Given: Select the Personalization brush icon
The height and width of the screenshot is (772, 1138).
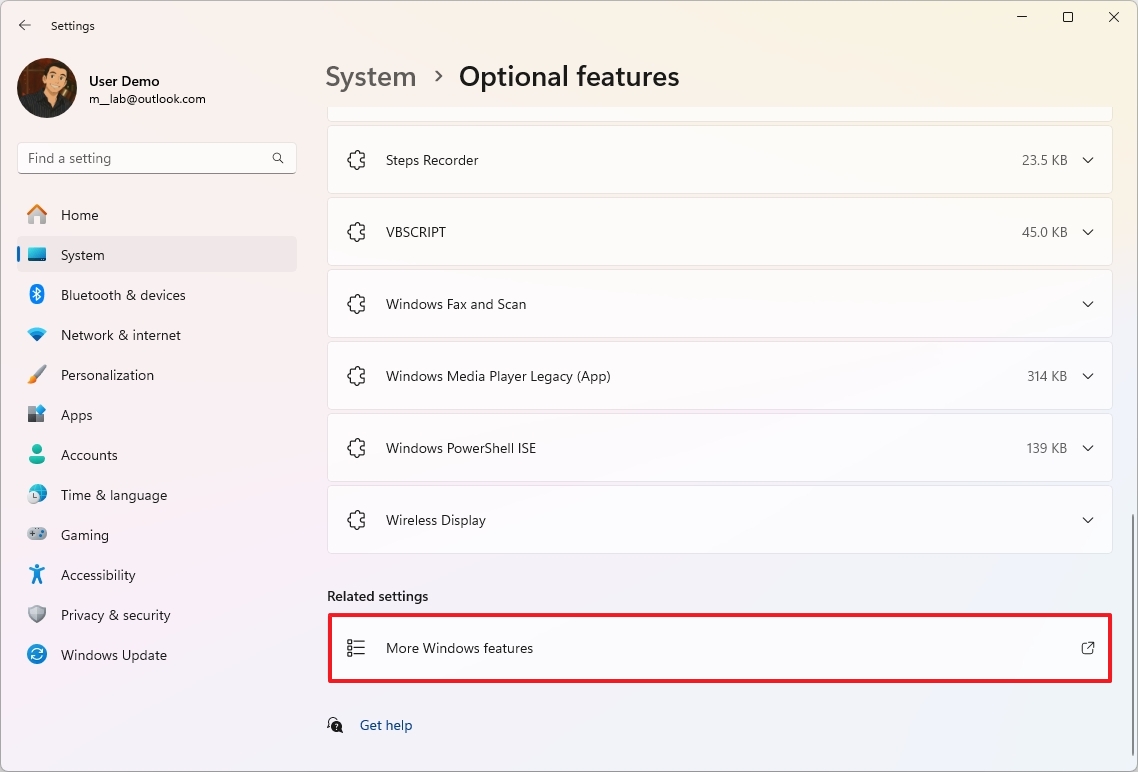Looking at the screenshot, I should click(37, 375).
